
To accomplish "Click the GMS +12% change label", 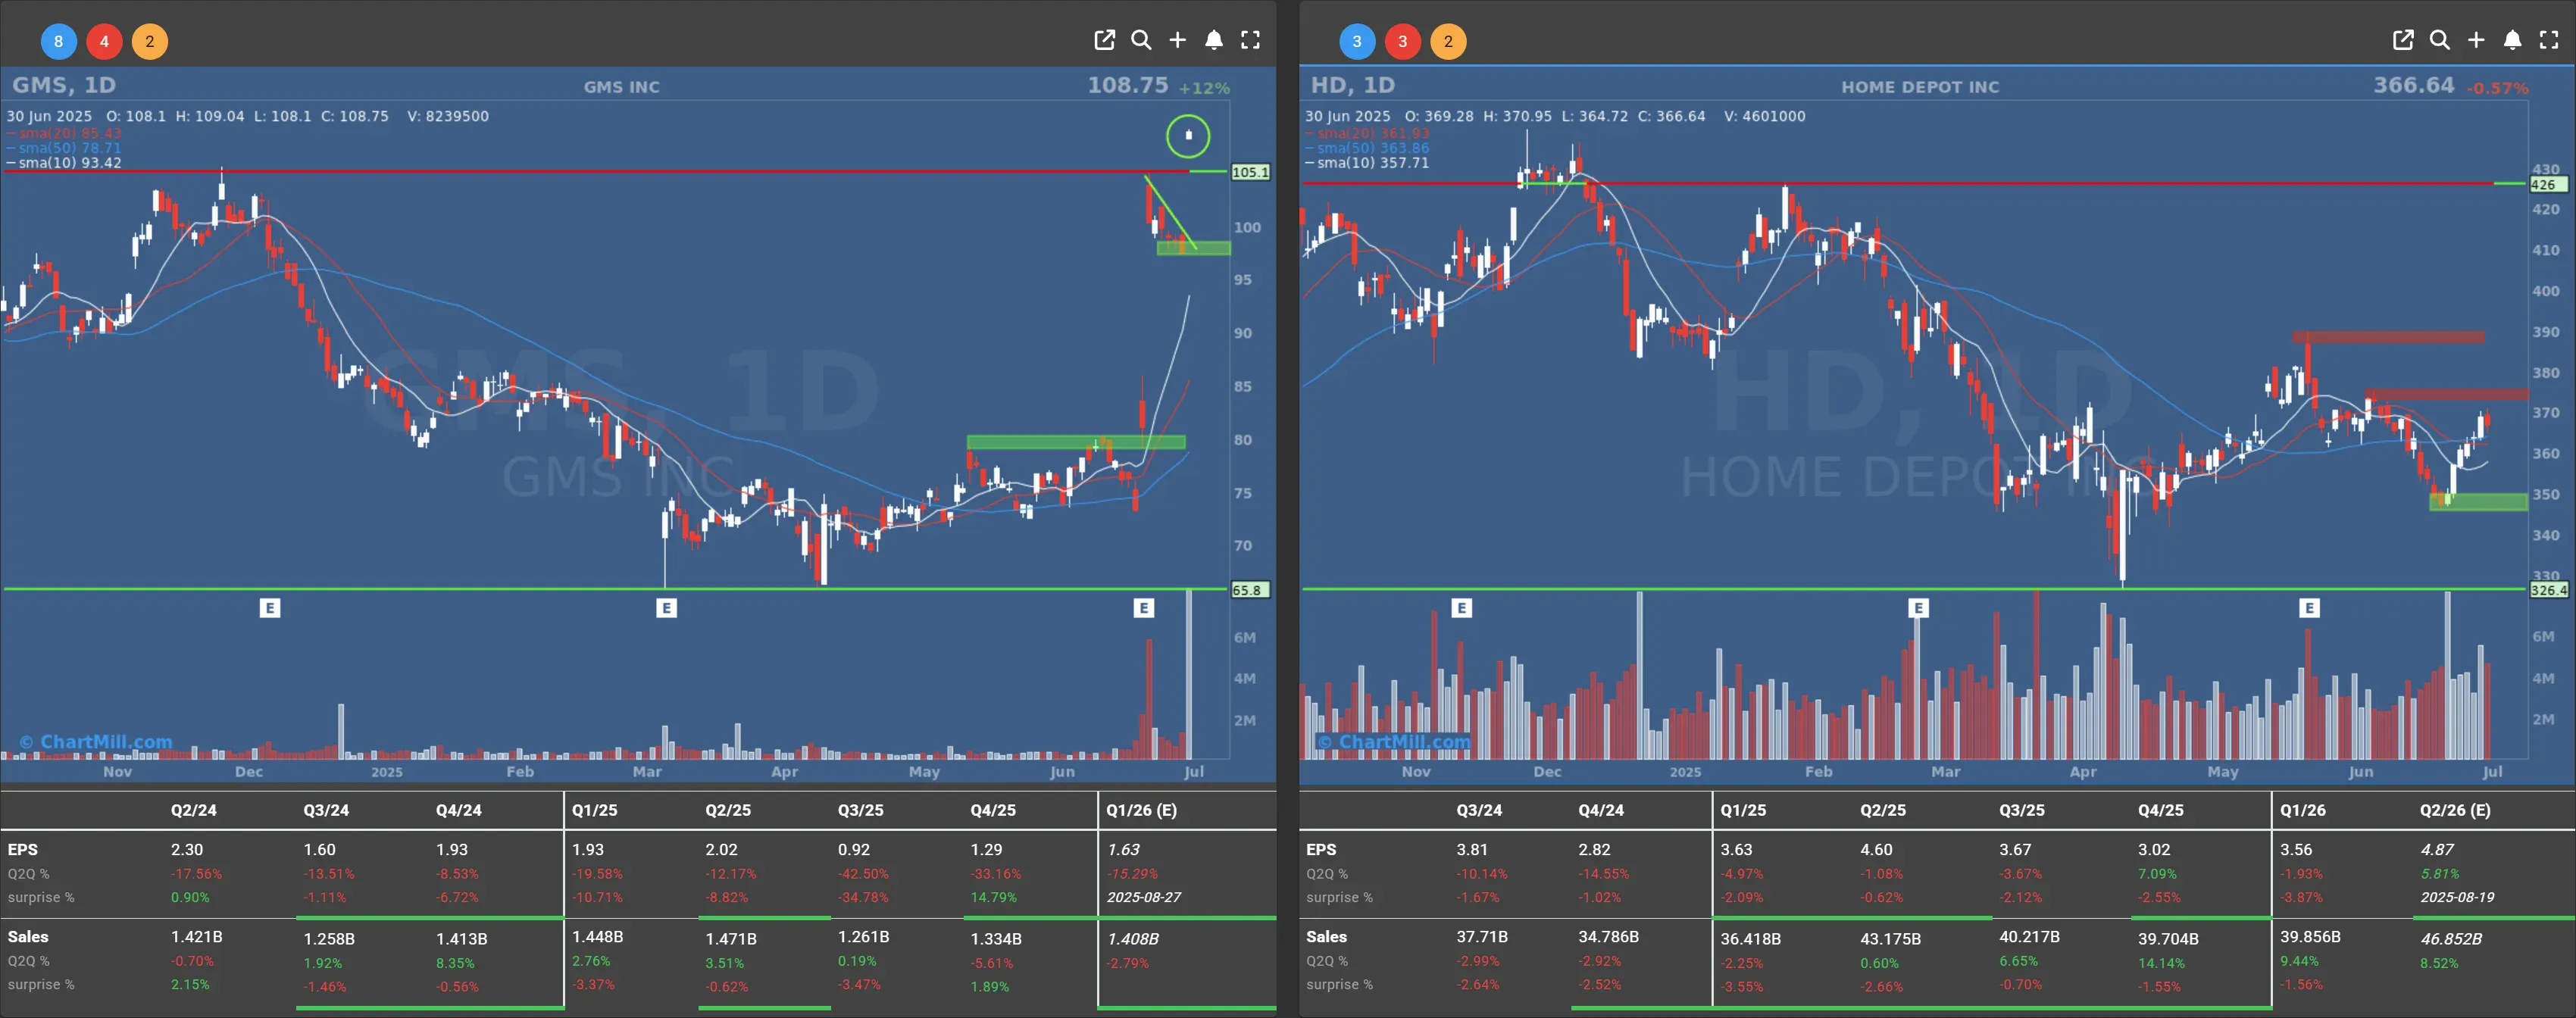I will click(1204, 88).
